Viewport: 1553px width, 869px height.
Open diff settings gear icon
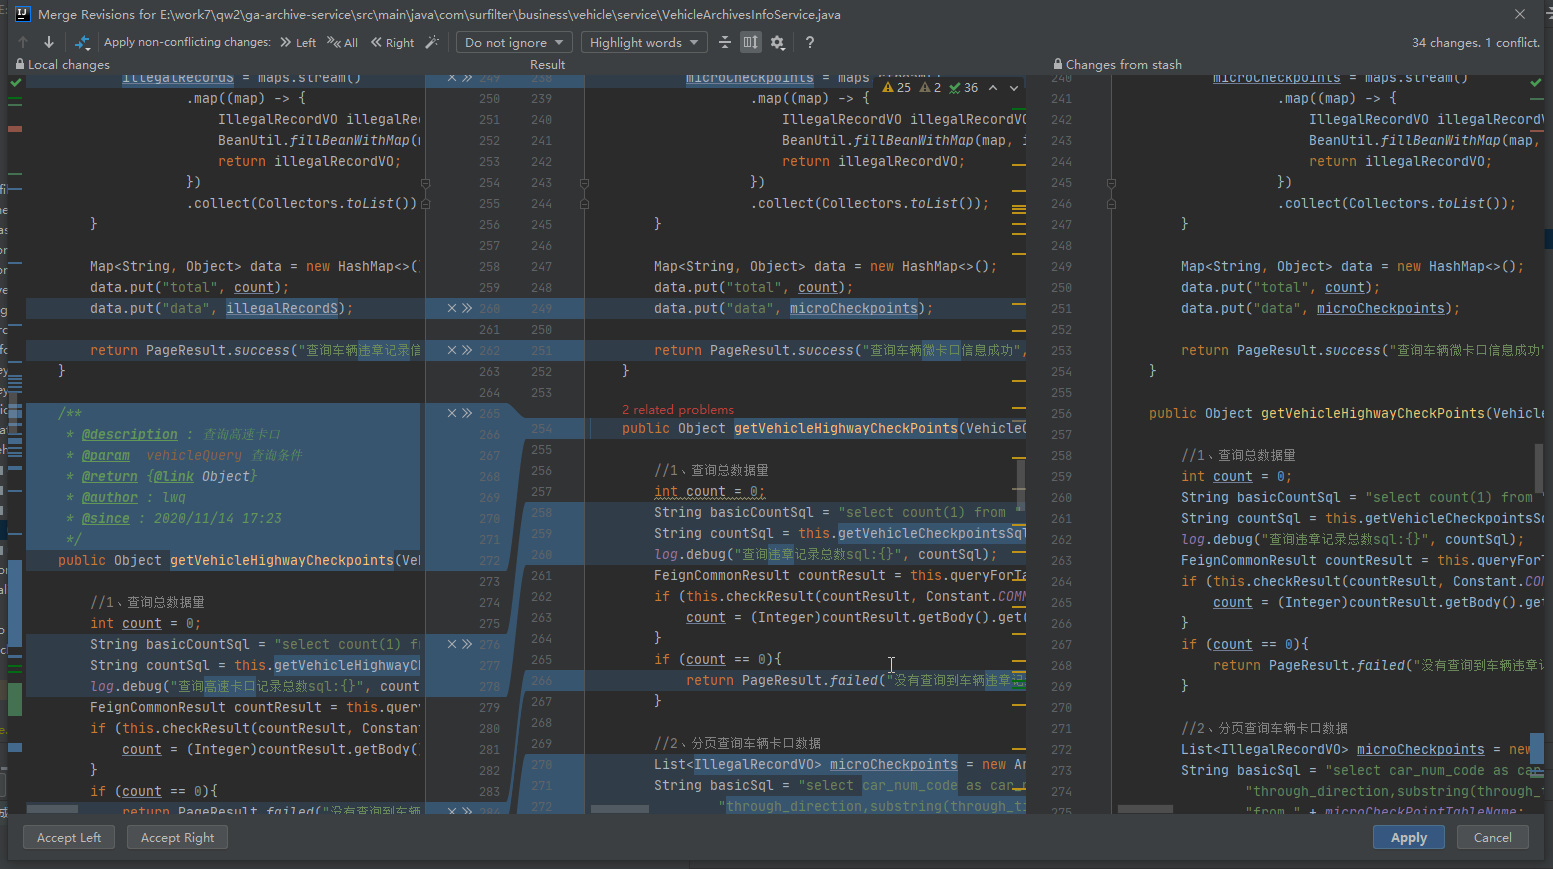tap(778, 42)
